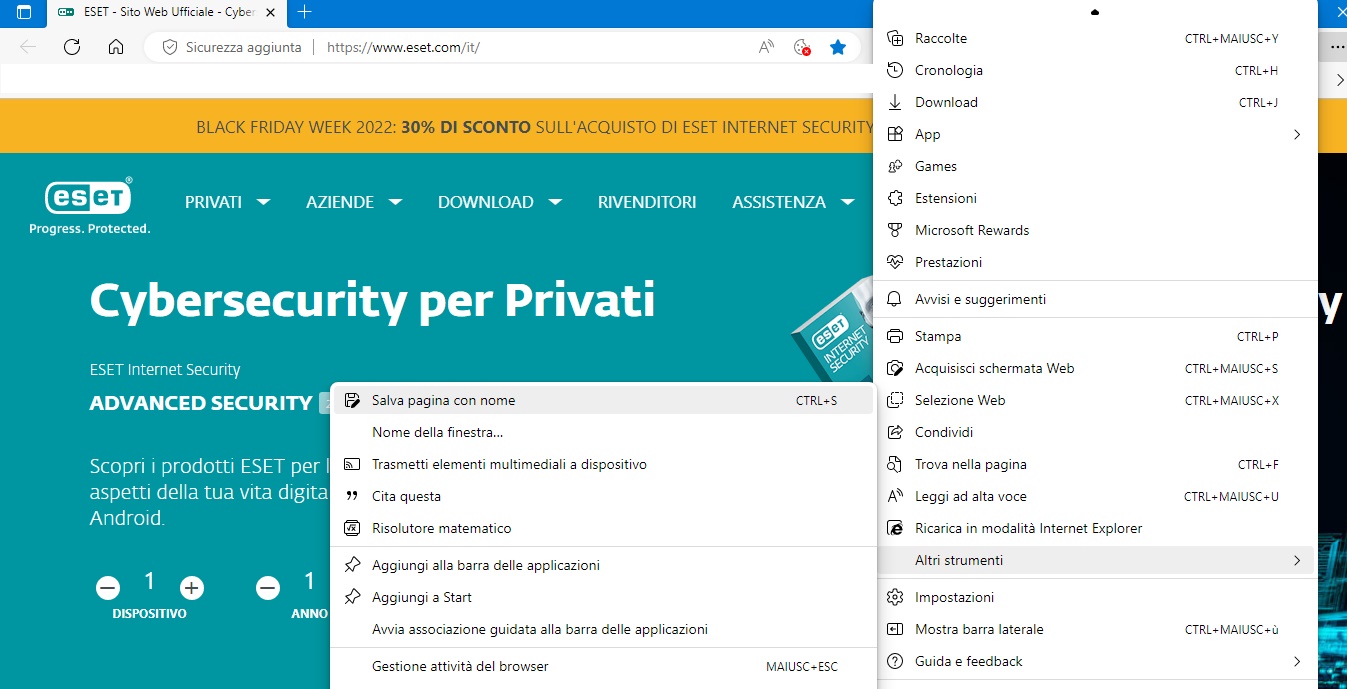Click the Guida e feedback question icon
Screen dimensions: 1347x689
click(x=896, y=661)
